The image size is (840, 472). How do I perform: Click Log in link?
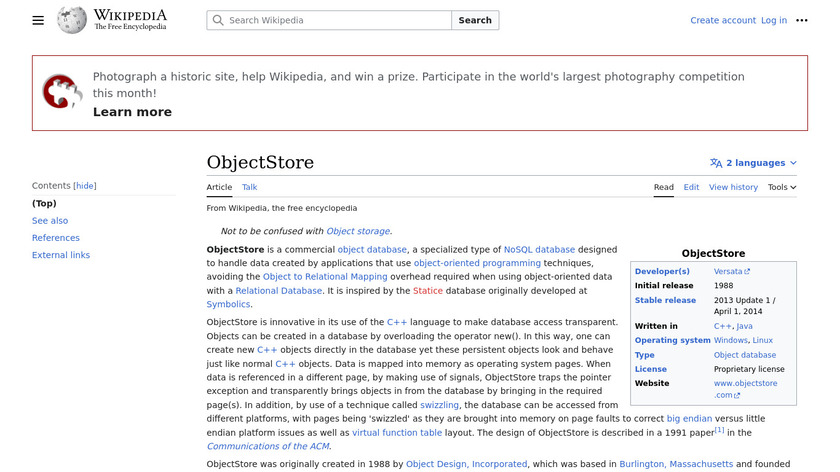pos(774,20)
